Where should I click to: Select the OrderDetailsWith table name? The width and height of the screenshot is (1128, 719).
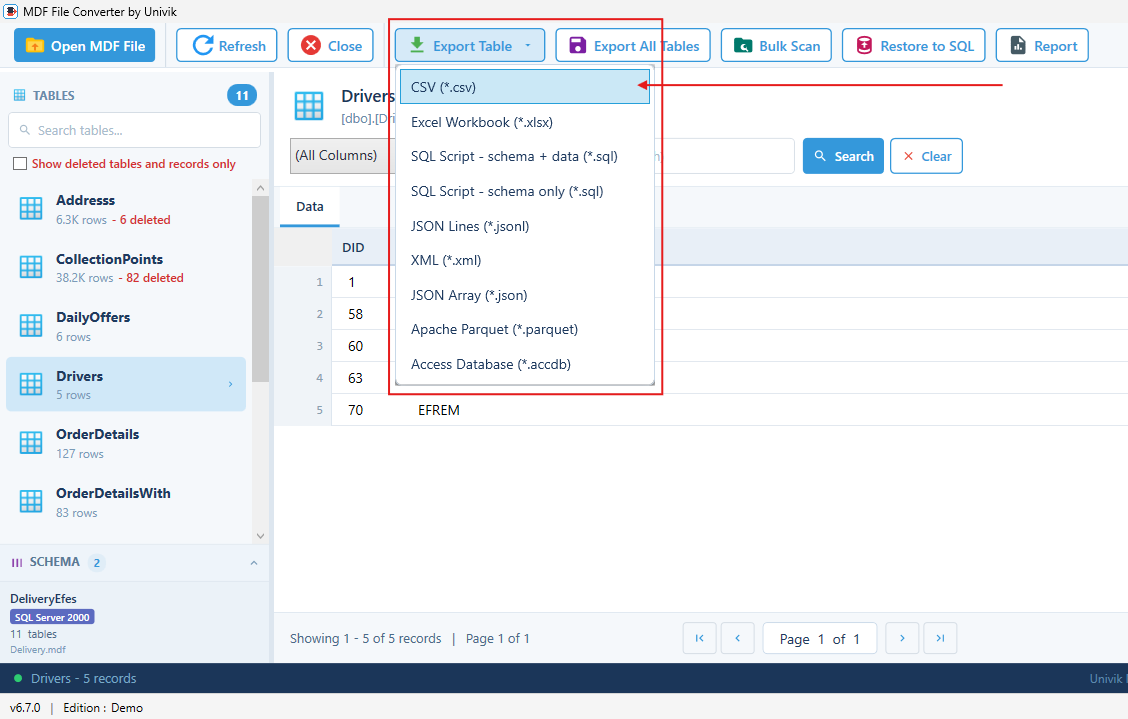(113, 493)
